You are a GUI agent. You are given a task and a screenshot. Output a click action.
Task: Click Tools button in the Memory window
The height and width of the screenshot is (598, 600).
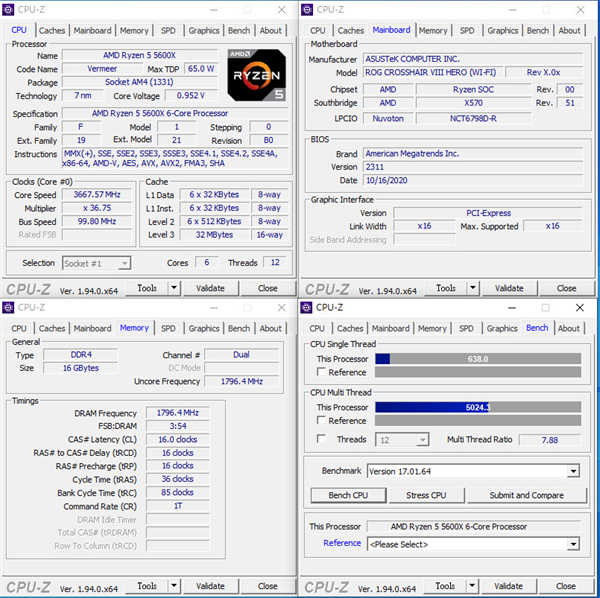click(x=147, y=586)
